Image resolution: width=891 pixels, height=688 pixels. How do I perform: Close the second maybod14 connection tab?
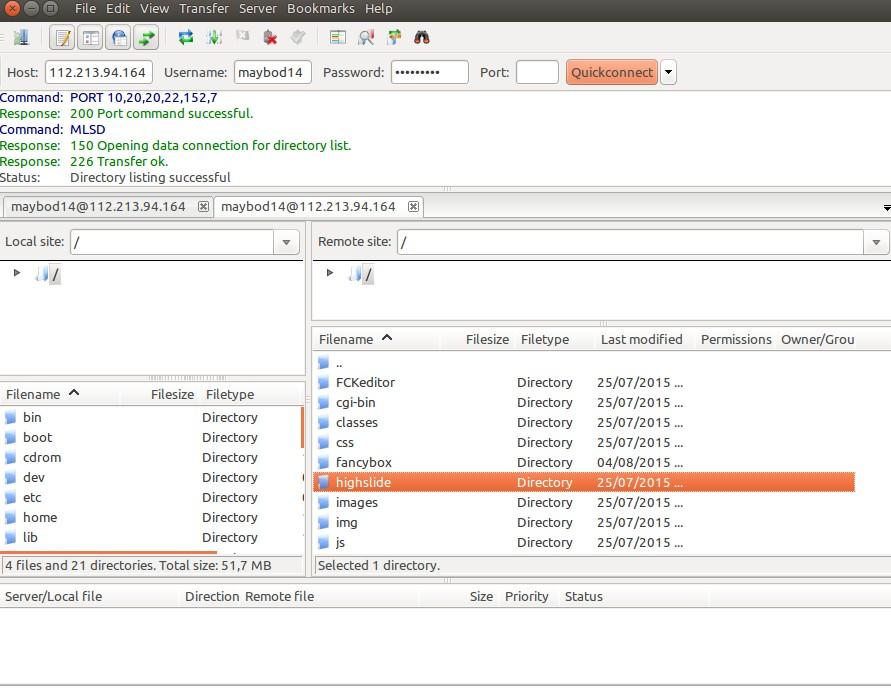[x=413, y=206]
